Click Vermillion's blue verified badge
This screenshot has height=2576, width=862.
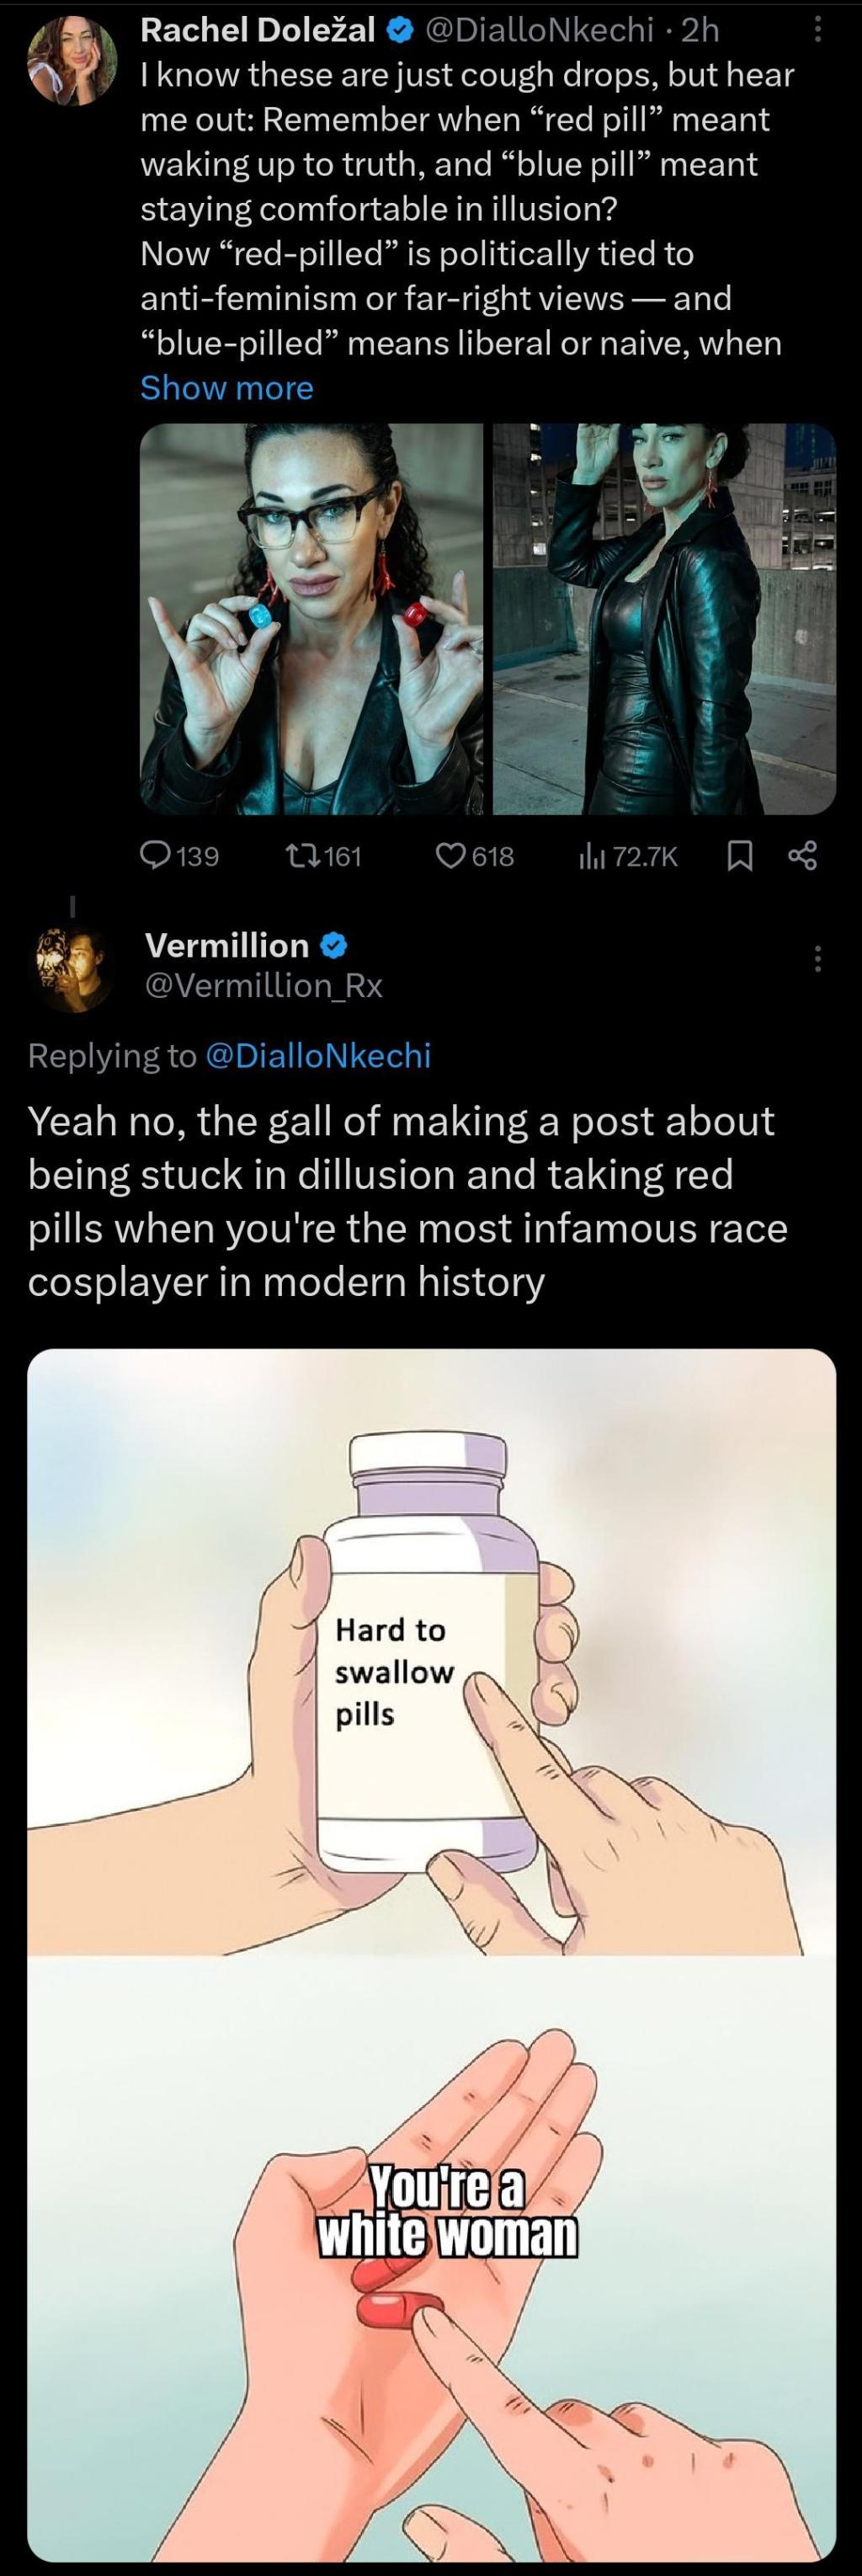[x=333, y=945]
